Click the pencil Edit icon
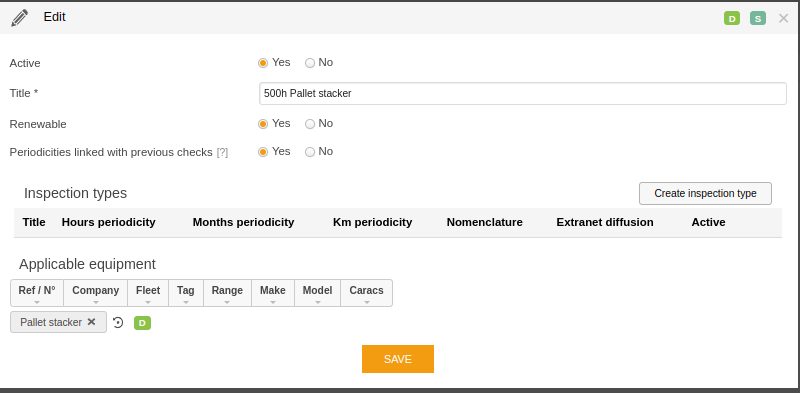 (x=19, y=18)
